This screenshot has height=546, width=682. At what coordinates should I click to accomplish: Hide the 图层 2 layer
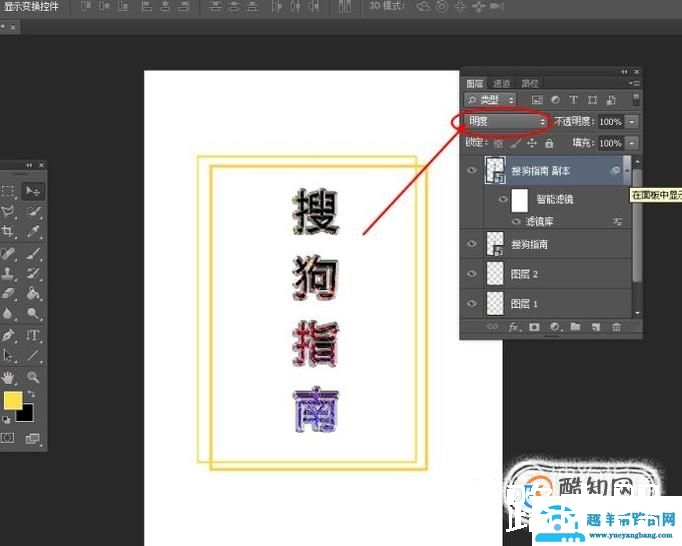pyautogui.click(x=471, y=274)
